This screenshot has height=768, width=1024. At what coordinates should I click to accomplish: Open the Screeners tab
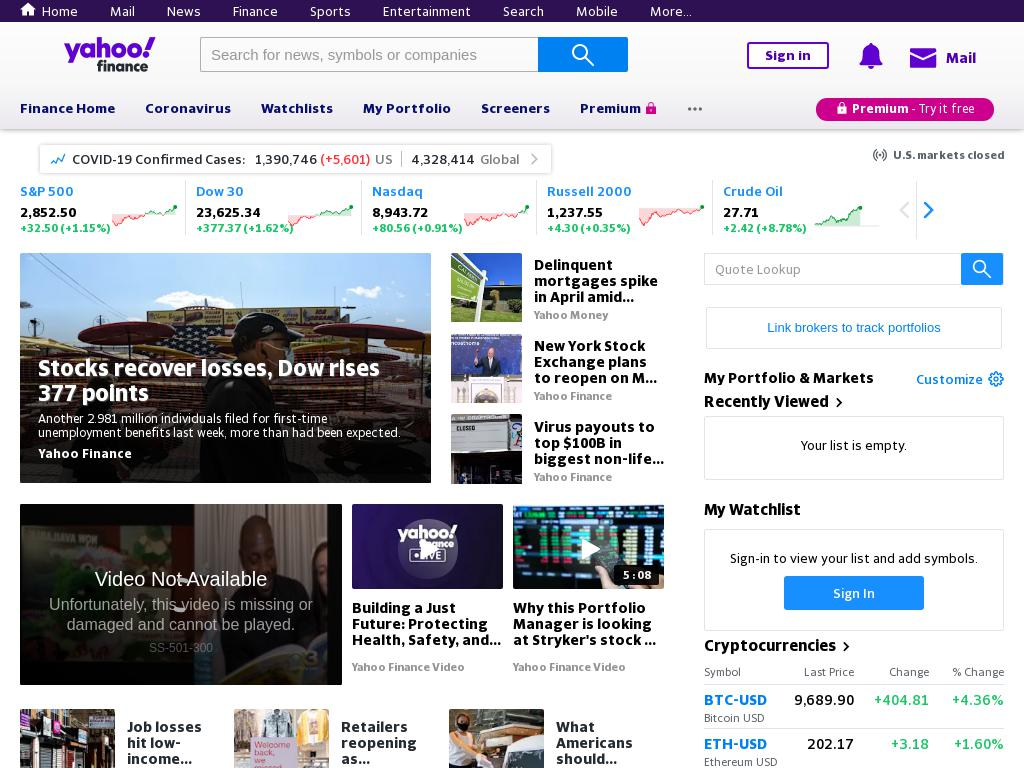click(515, 108)
